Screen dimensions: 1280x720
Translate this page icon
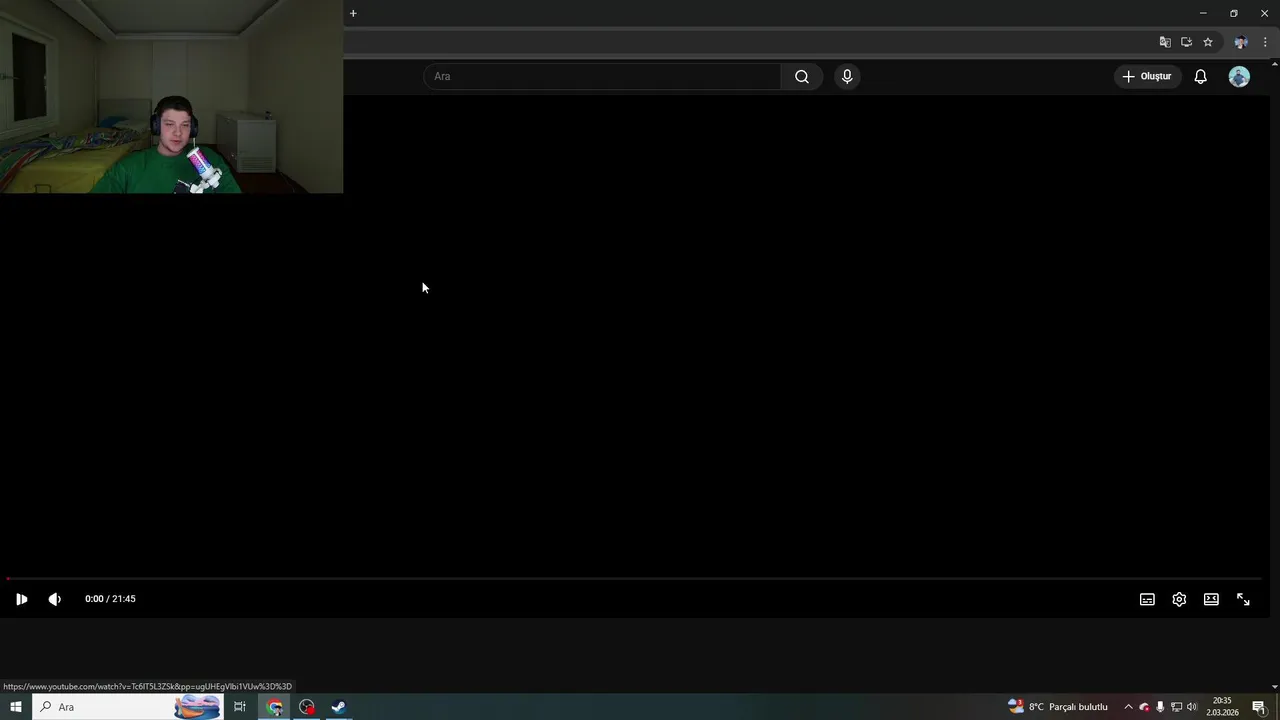coord(1165,42)
